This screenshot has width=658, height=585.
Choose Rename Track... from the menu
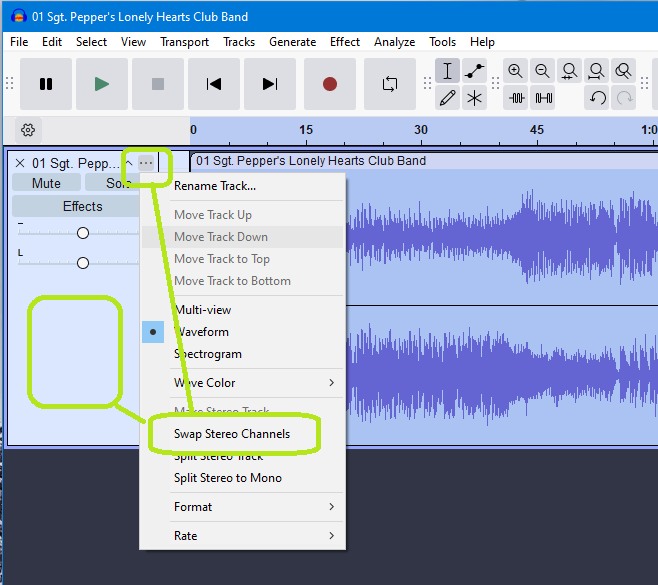tap(243, 186)
